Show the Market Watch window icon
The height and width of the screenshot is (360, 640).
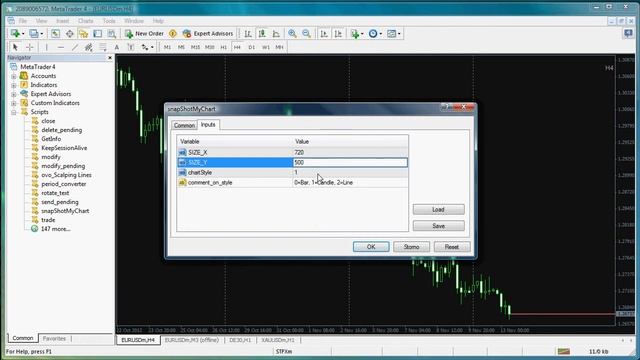pos(56,33)
